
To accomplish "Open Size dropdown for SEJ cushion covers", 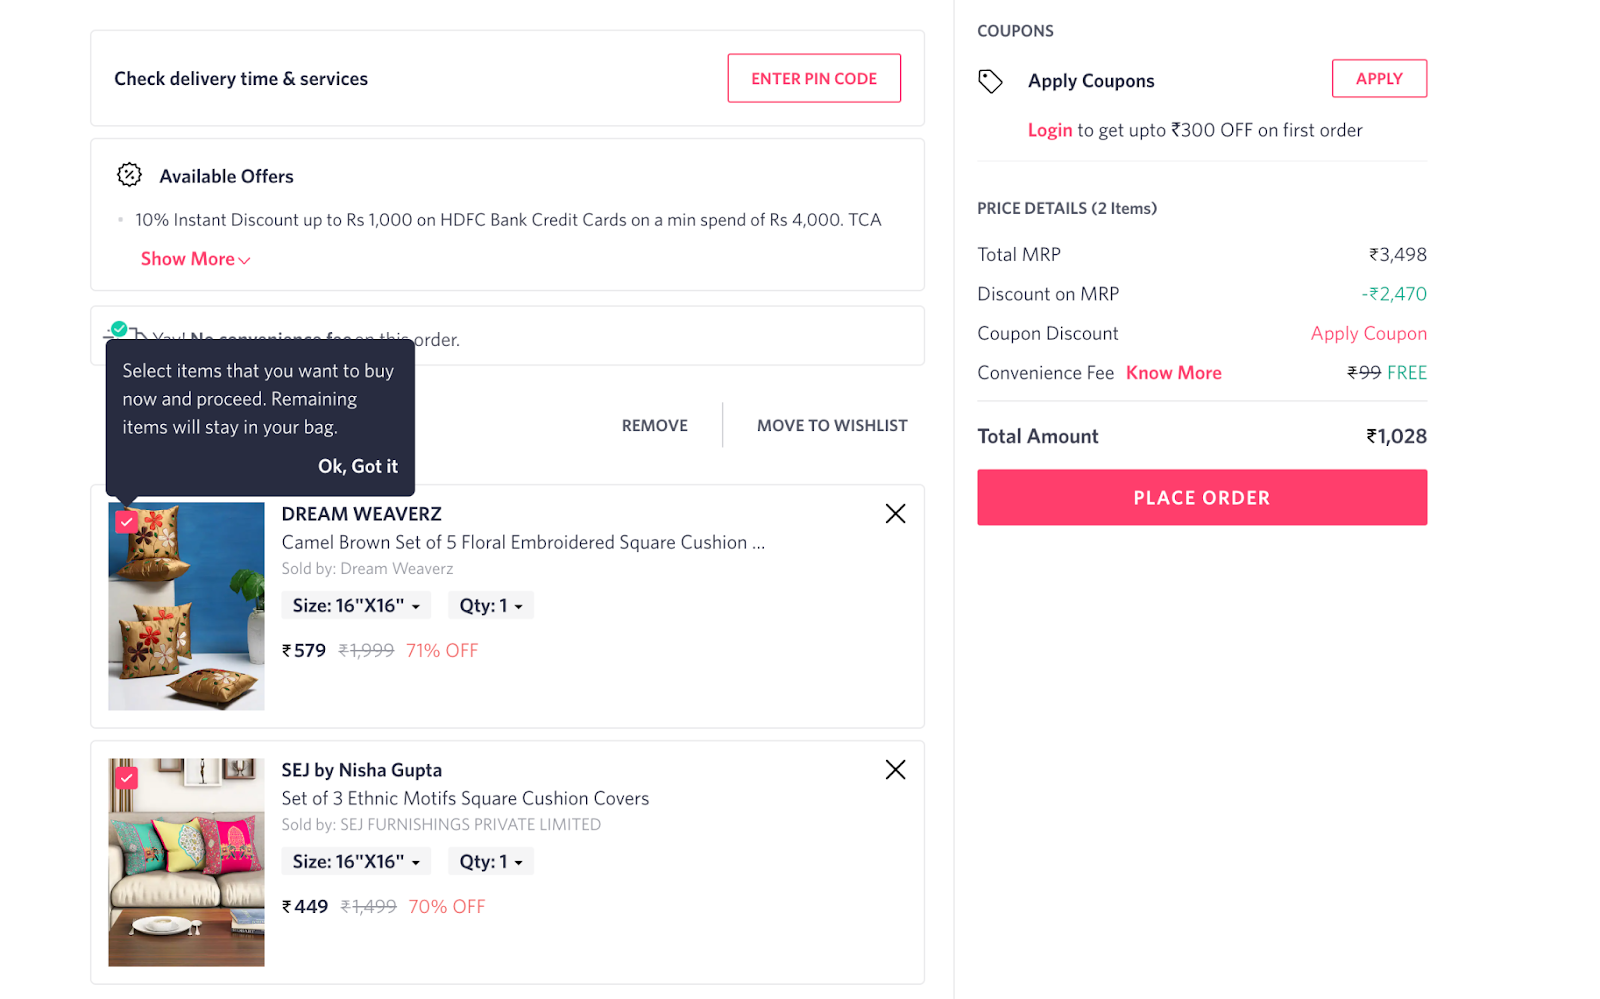I will click(356, 862).
